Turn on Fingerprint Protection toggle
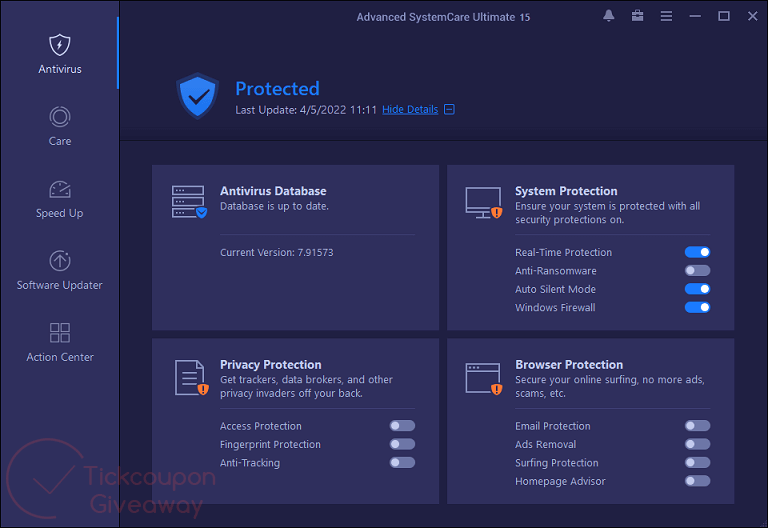Viewport: 768px width, 528px height. click(402, 444)
